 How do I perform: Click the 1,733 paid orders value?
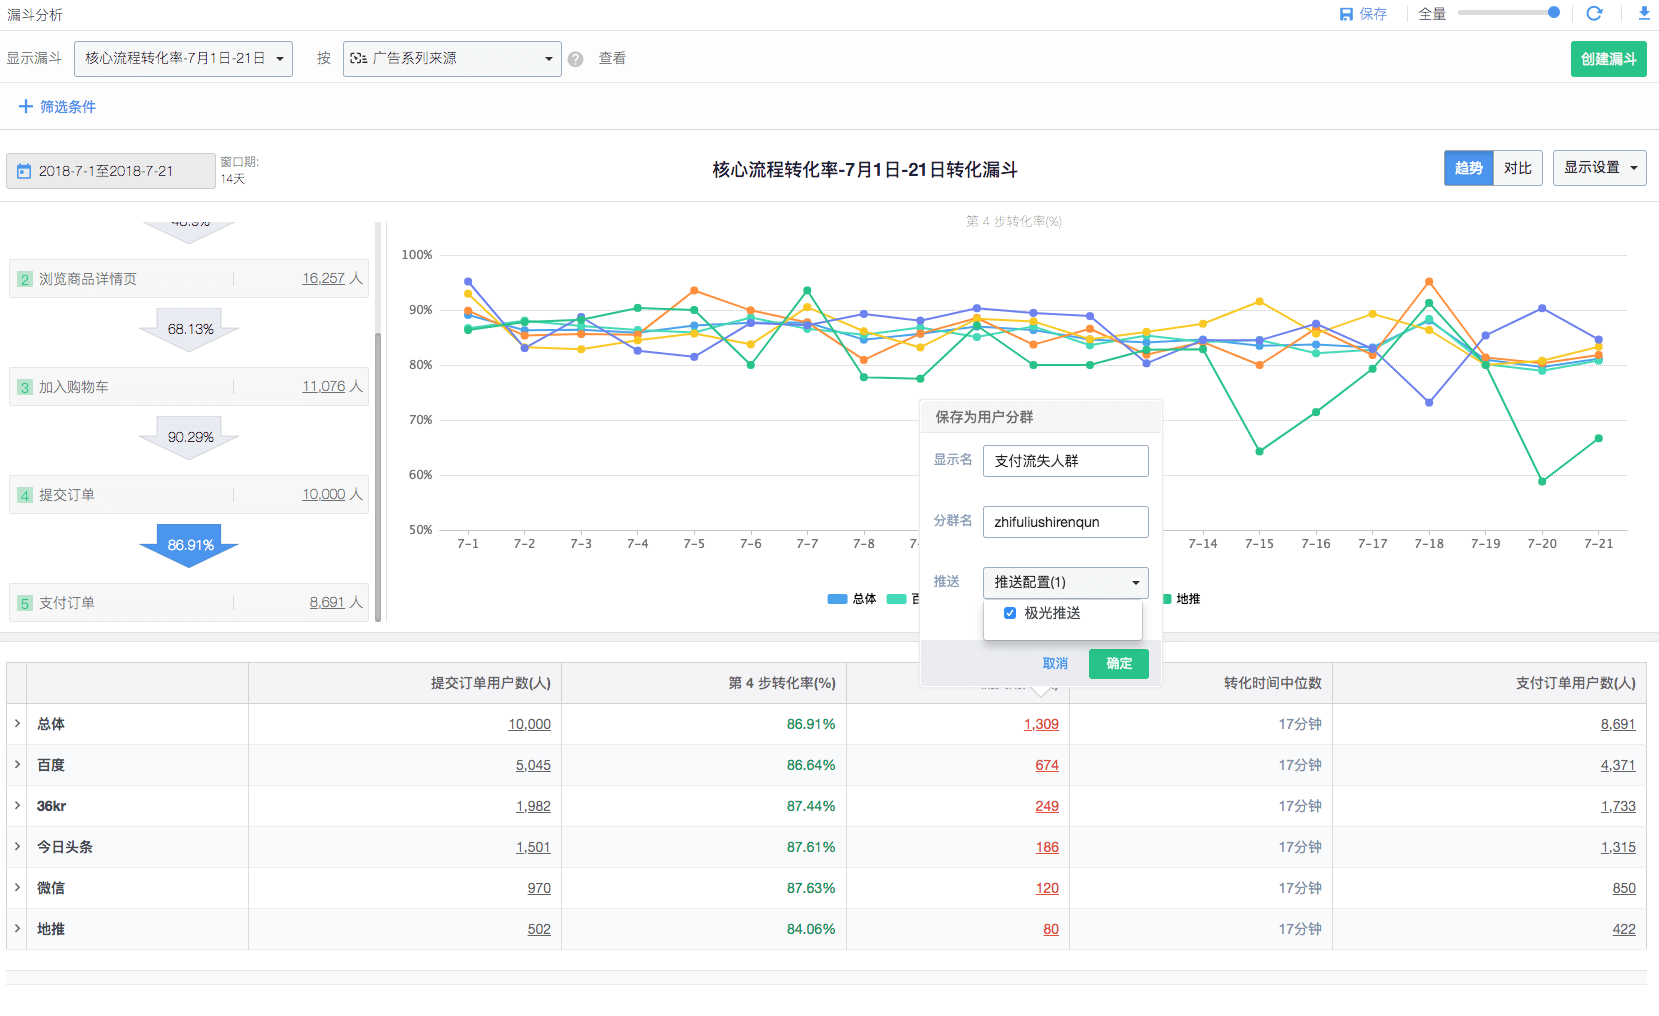coord(1618,806)
